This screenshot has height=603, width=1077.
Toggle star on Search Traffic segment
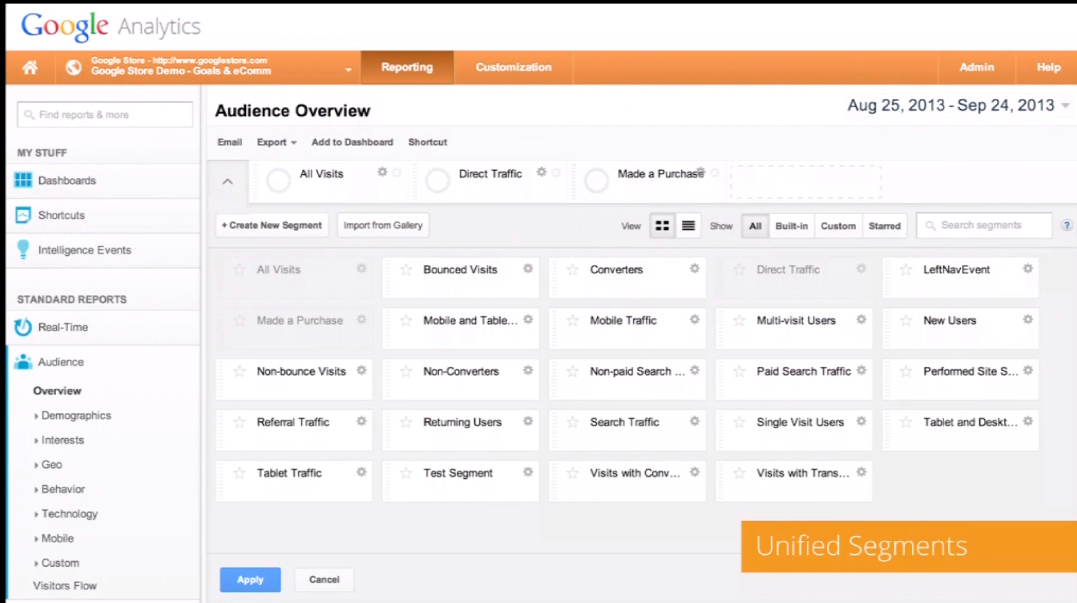click(572, 422)
